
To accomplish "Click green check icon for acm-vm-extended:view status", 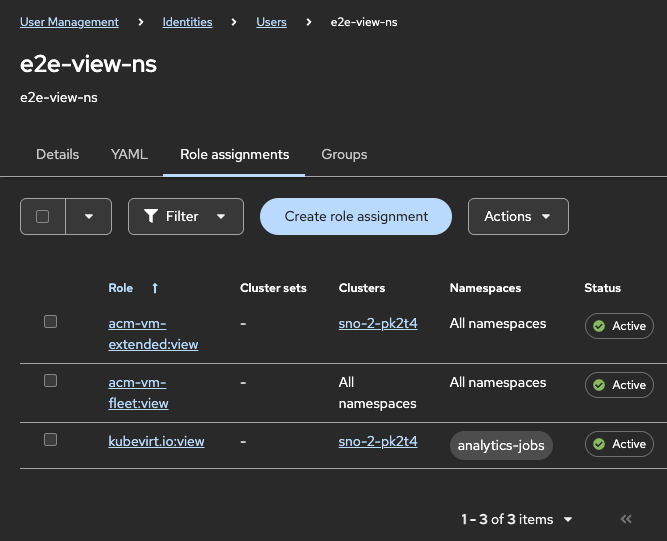I will coord(599,326).
